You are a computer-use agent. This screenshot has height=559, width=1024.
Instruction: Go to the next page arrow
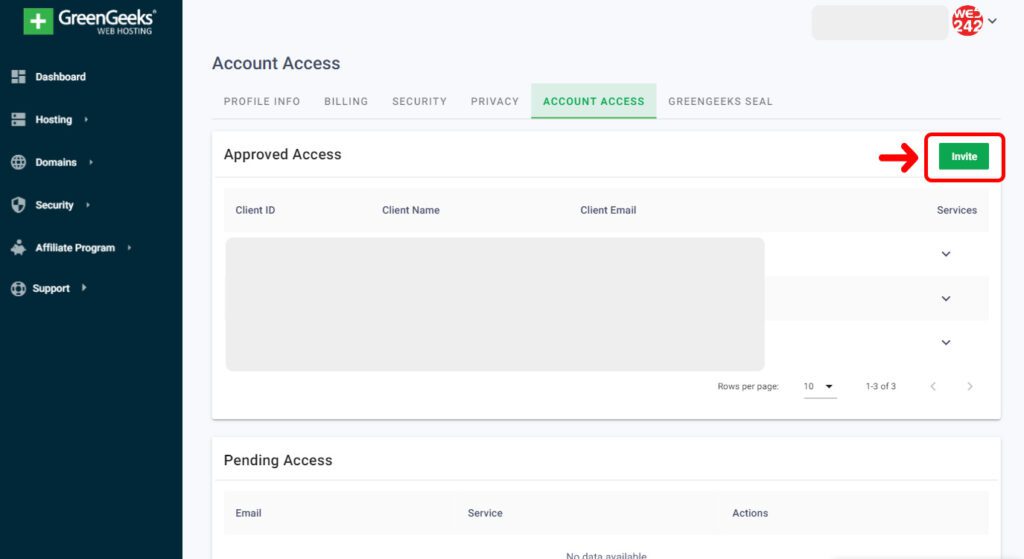pos(970,387)
